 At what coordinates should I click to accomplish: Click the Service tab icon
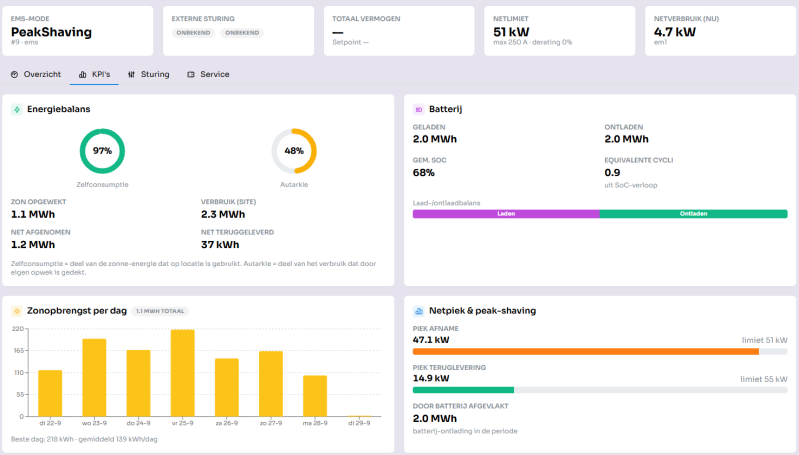click(191, 74)
